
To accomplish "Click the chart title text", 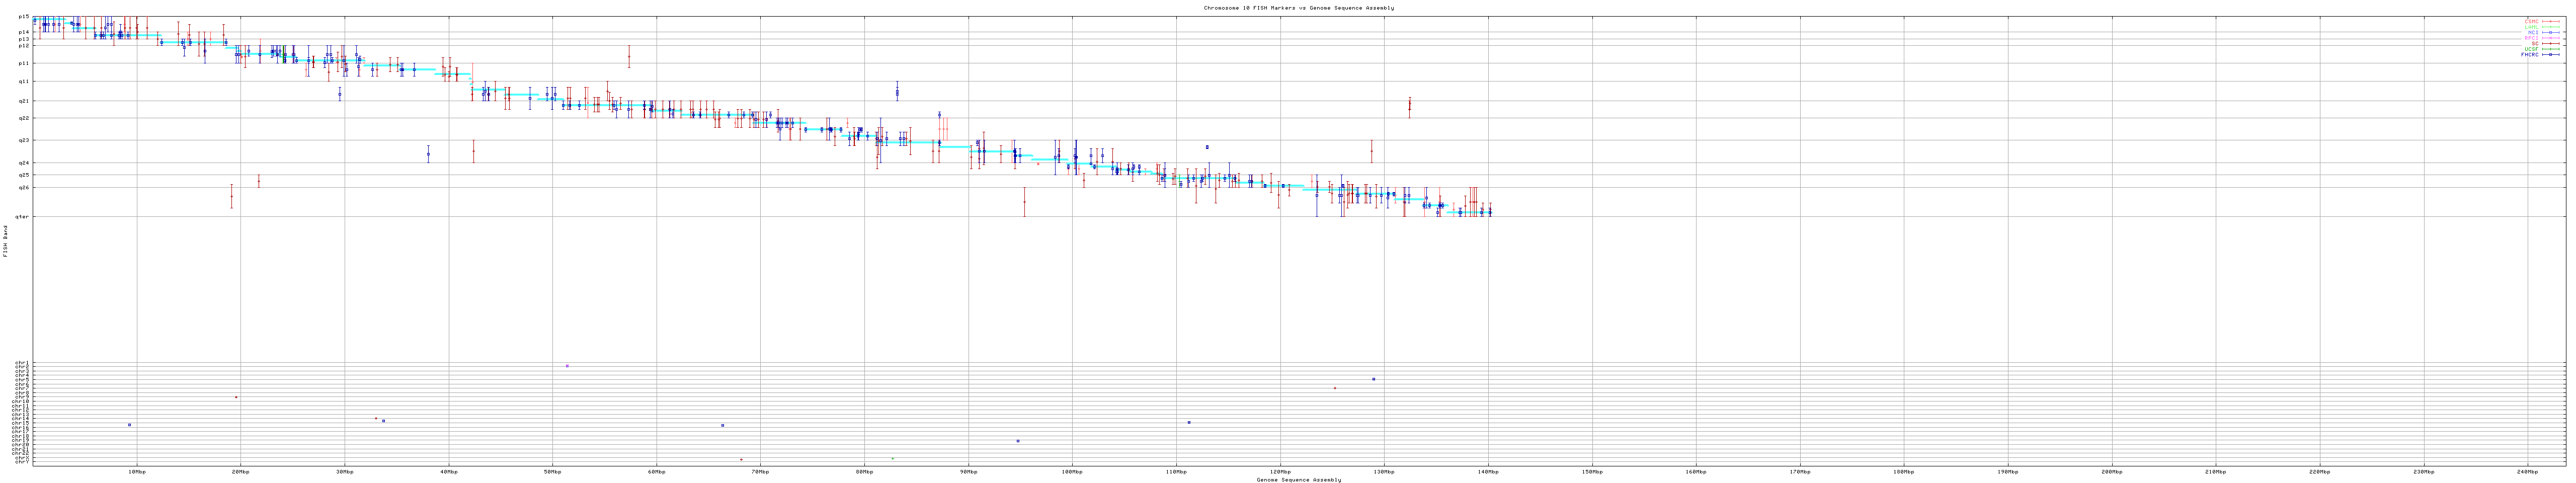I will point(1298,8).
